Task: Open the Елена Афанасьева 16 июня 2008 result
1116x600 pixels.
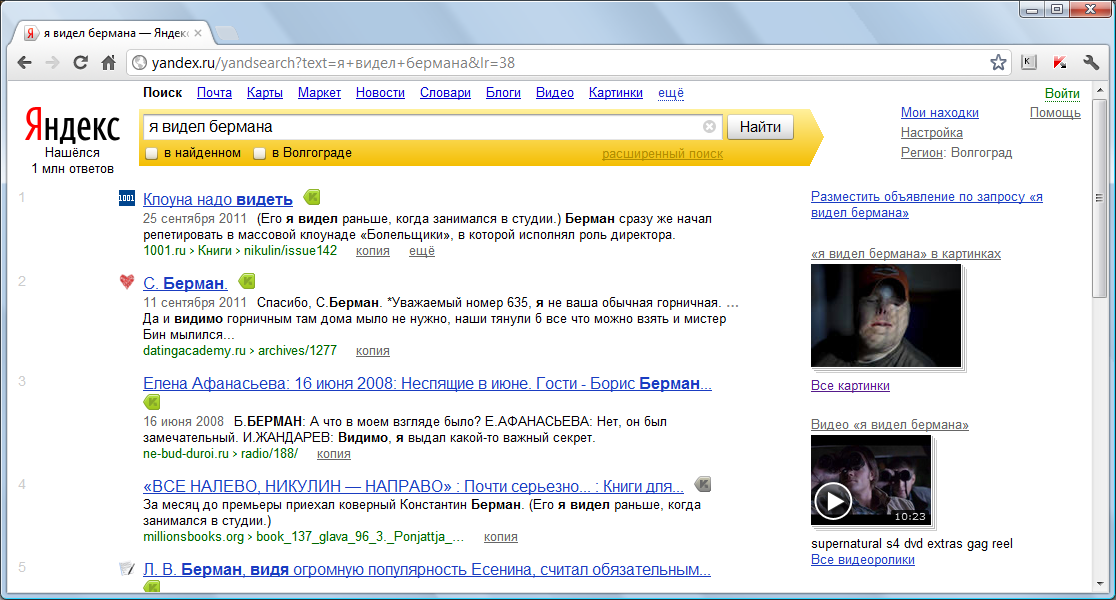Action: tap(427, 384)
